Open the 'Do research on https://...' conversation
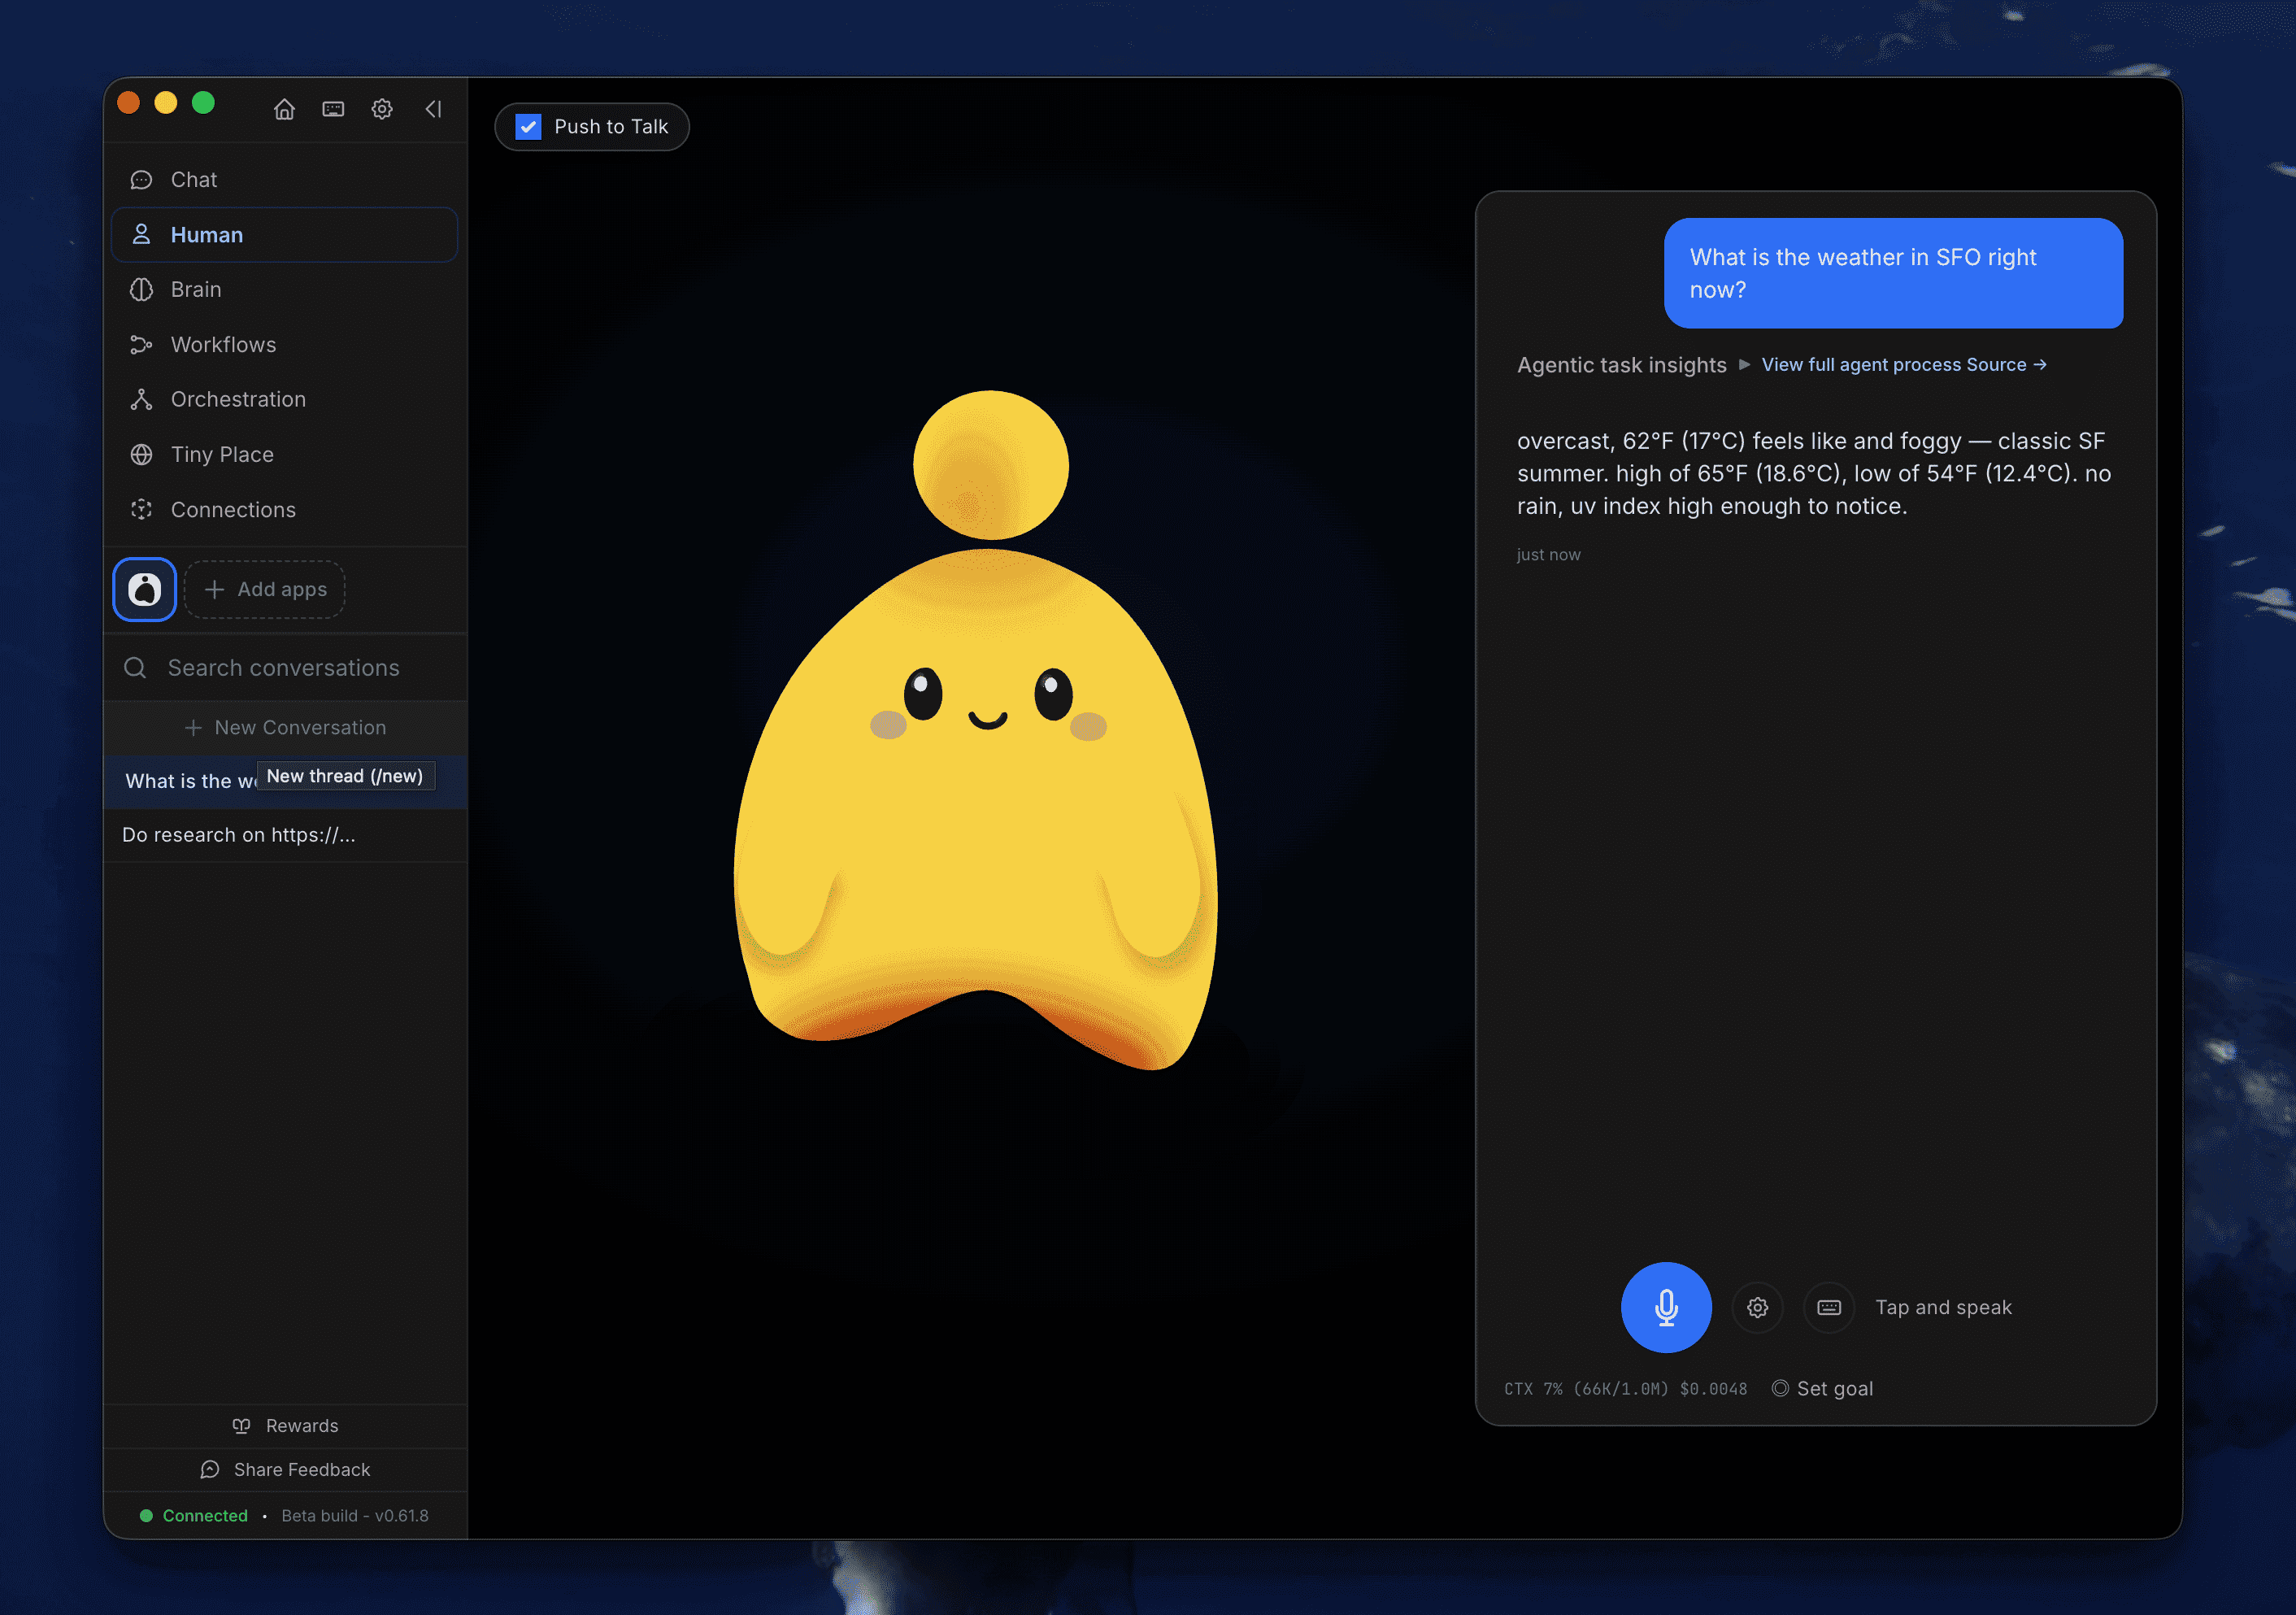Viewport: 2296px width, 1615px height. point(286,835)
